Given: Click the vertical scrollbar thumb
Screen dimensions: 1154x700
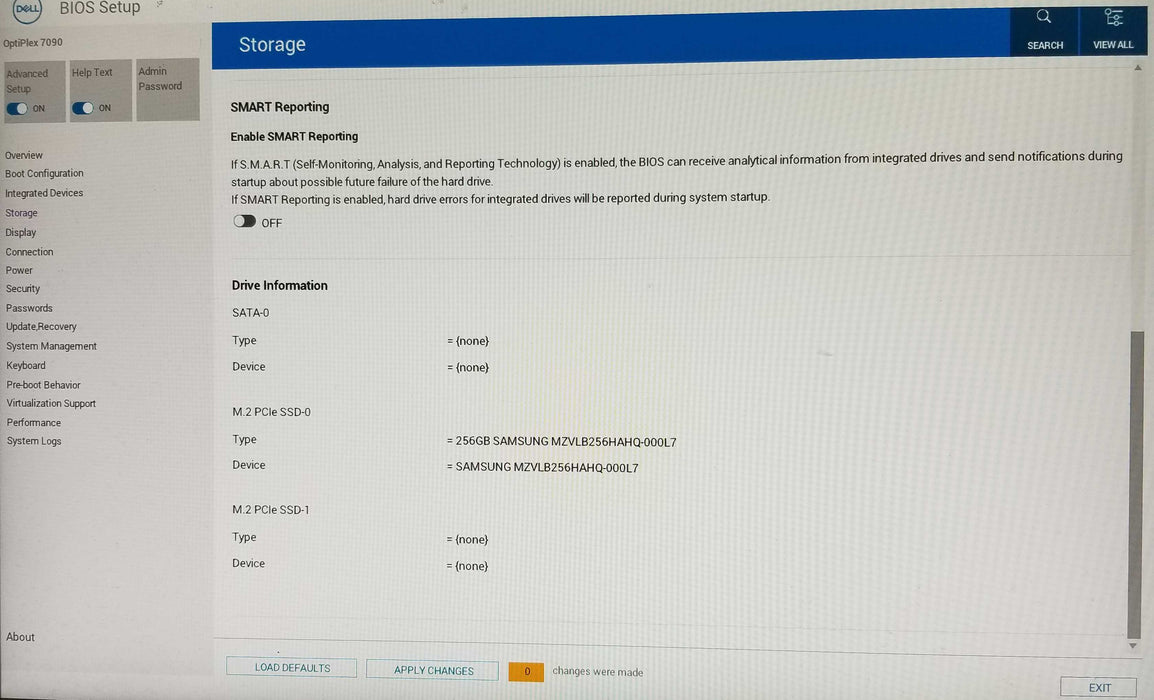Looking at the screenshot, I should coord(1134,484).
